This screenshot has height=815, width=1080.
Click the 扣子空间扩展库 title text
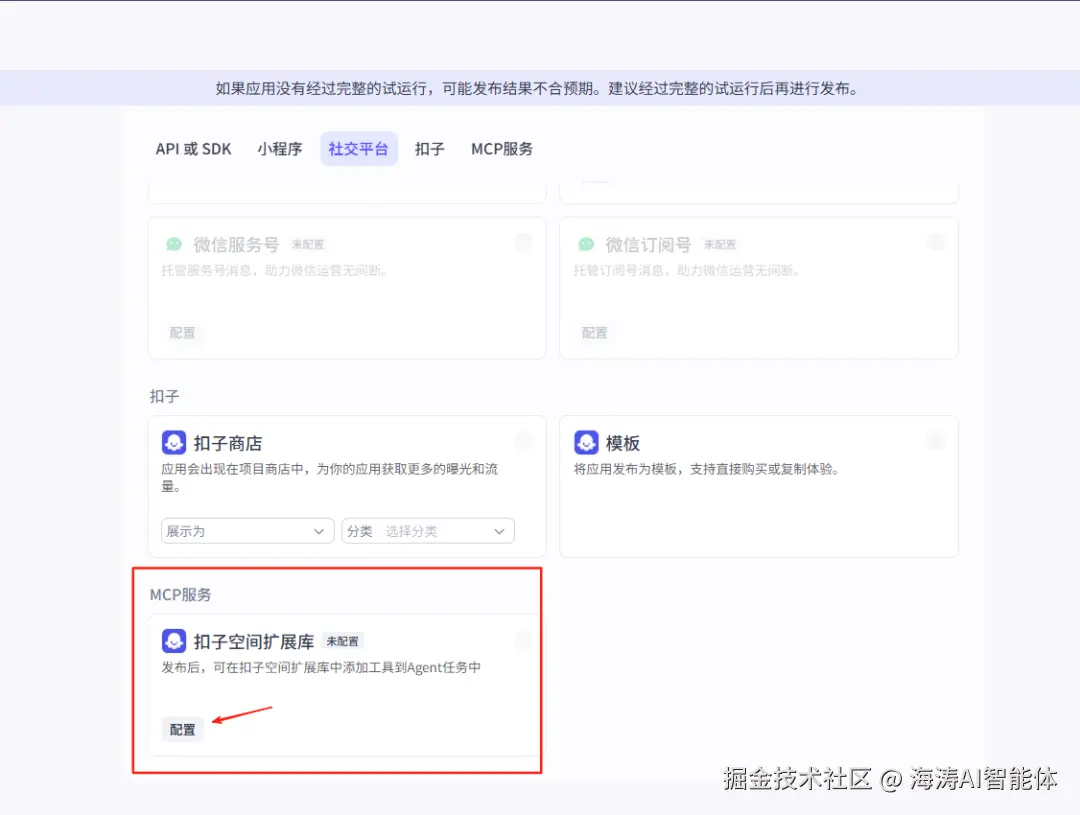coord(254,642)
